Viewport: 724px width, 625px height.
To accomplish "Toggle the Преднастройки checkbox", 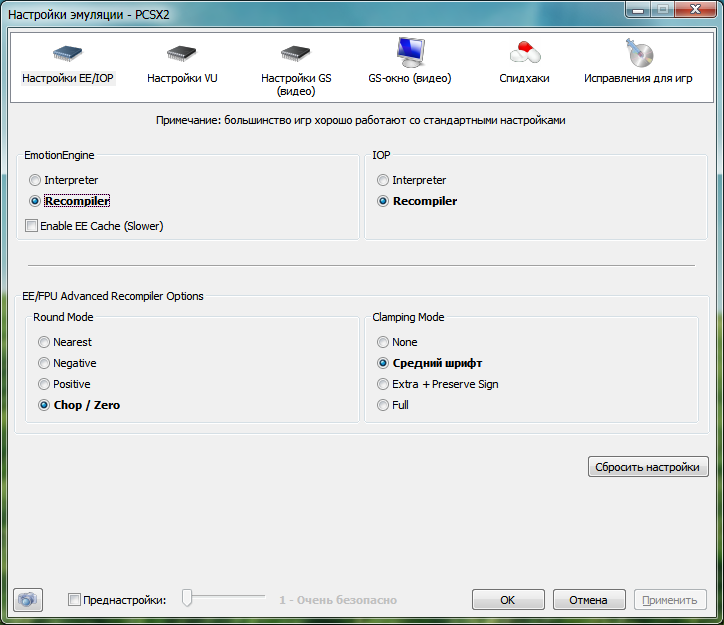I will pos(74,600).
